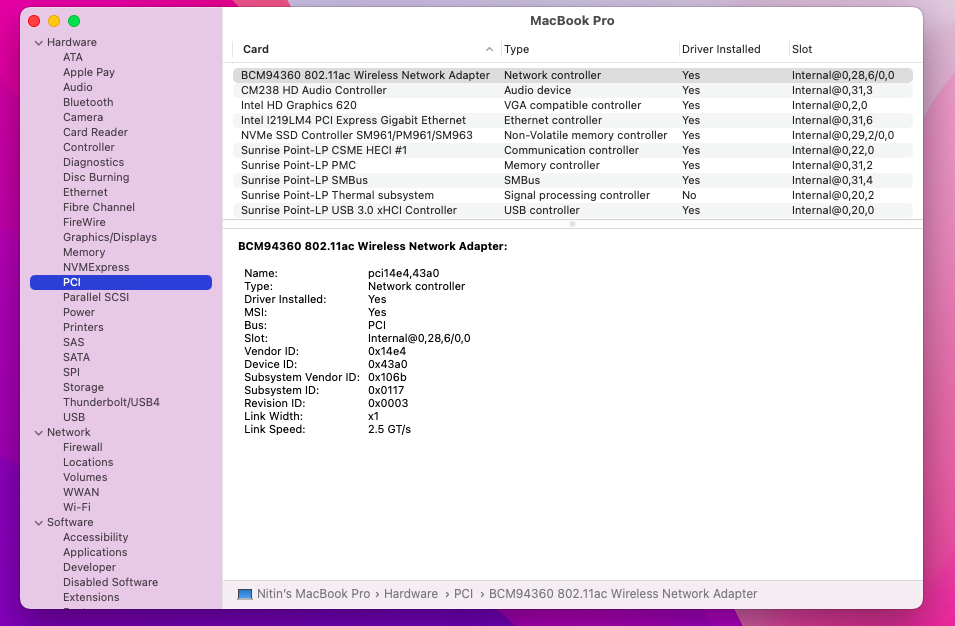Viewport: 955px width, 626px height.
Task: Click PCI in the breadcrumb path
Action: (x=464, y=593)
